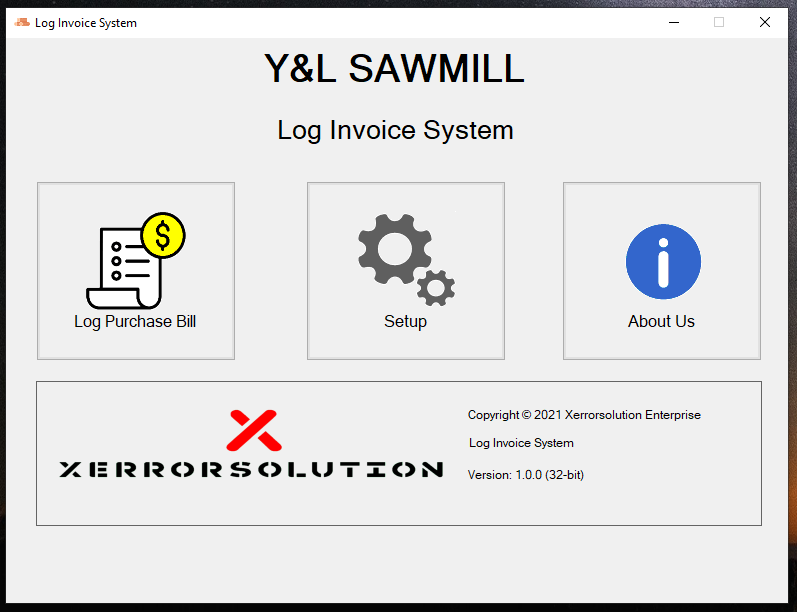This screenshot has width=797, height=612.
Task: Click the small gear beside the large gear
Action: (436, 288)
